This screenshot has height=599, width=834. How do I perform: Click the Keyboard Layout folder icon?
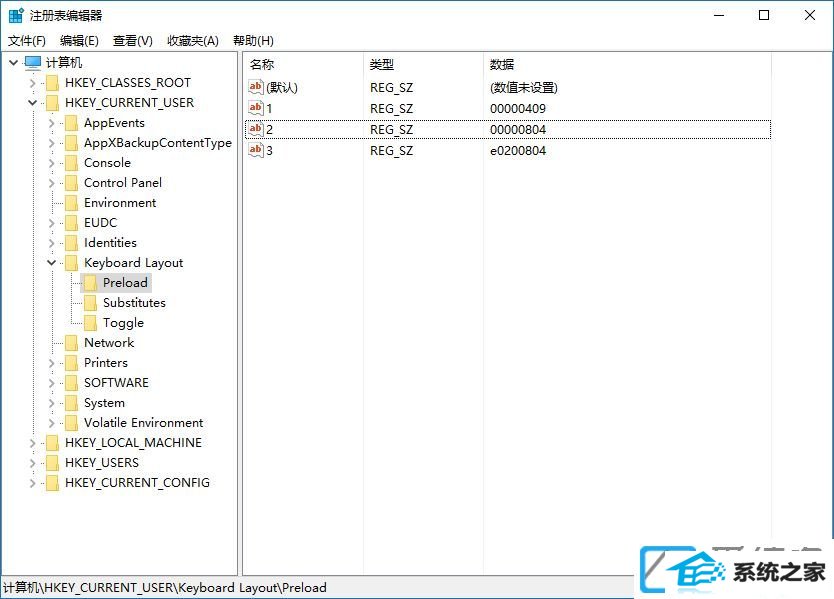71,263
